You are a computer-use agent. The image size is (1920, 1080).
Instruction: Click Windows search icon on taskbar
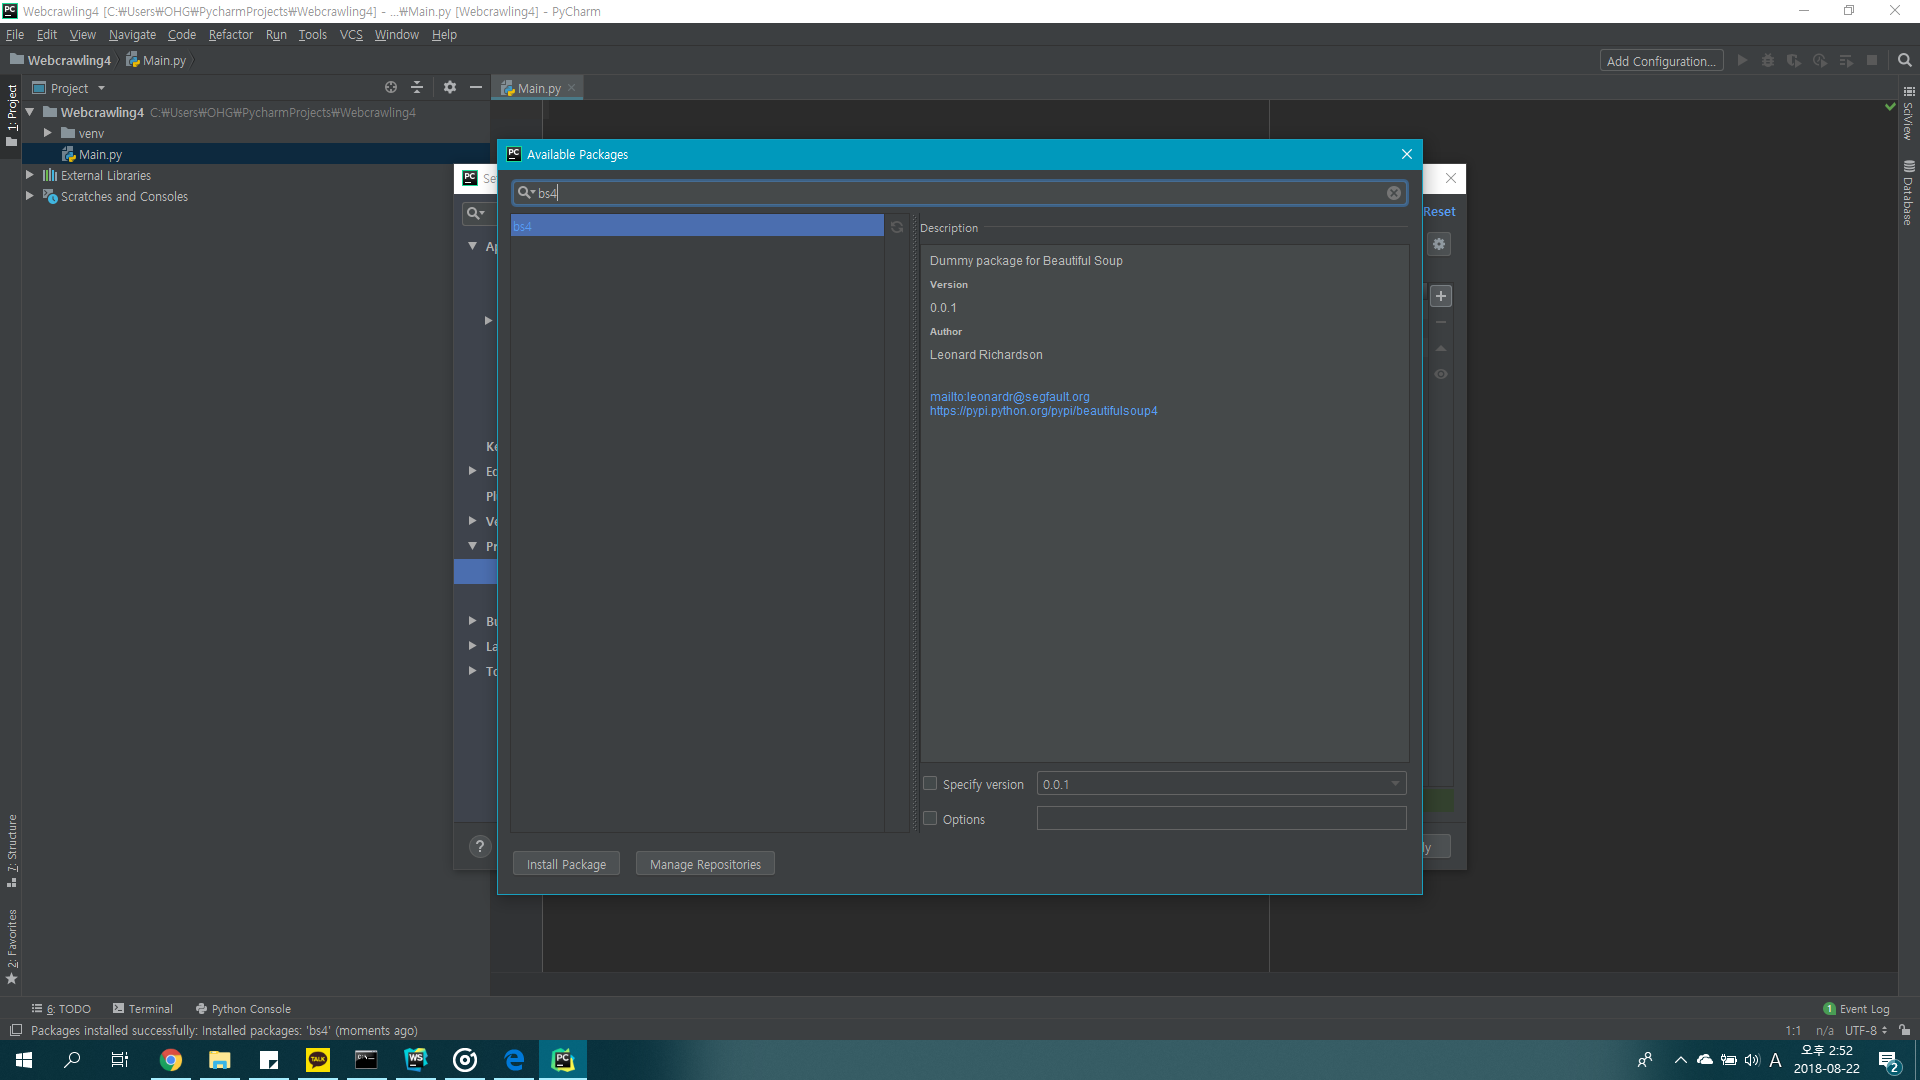(x=72, y=1060)
